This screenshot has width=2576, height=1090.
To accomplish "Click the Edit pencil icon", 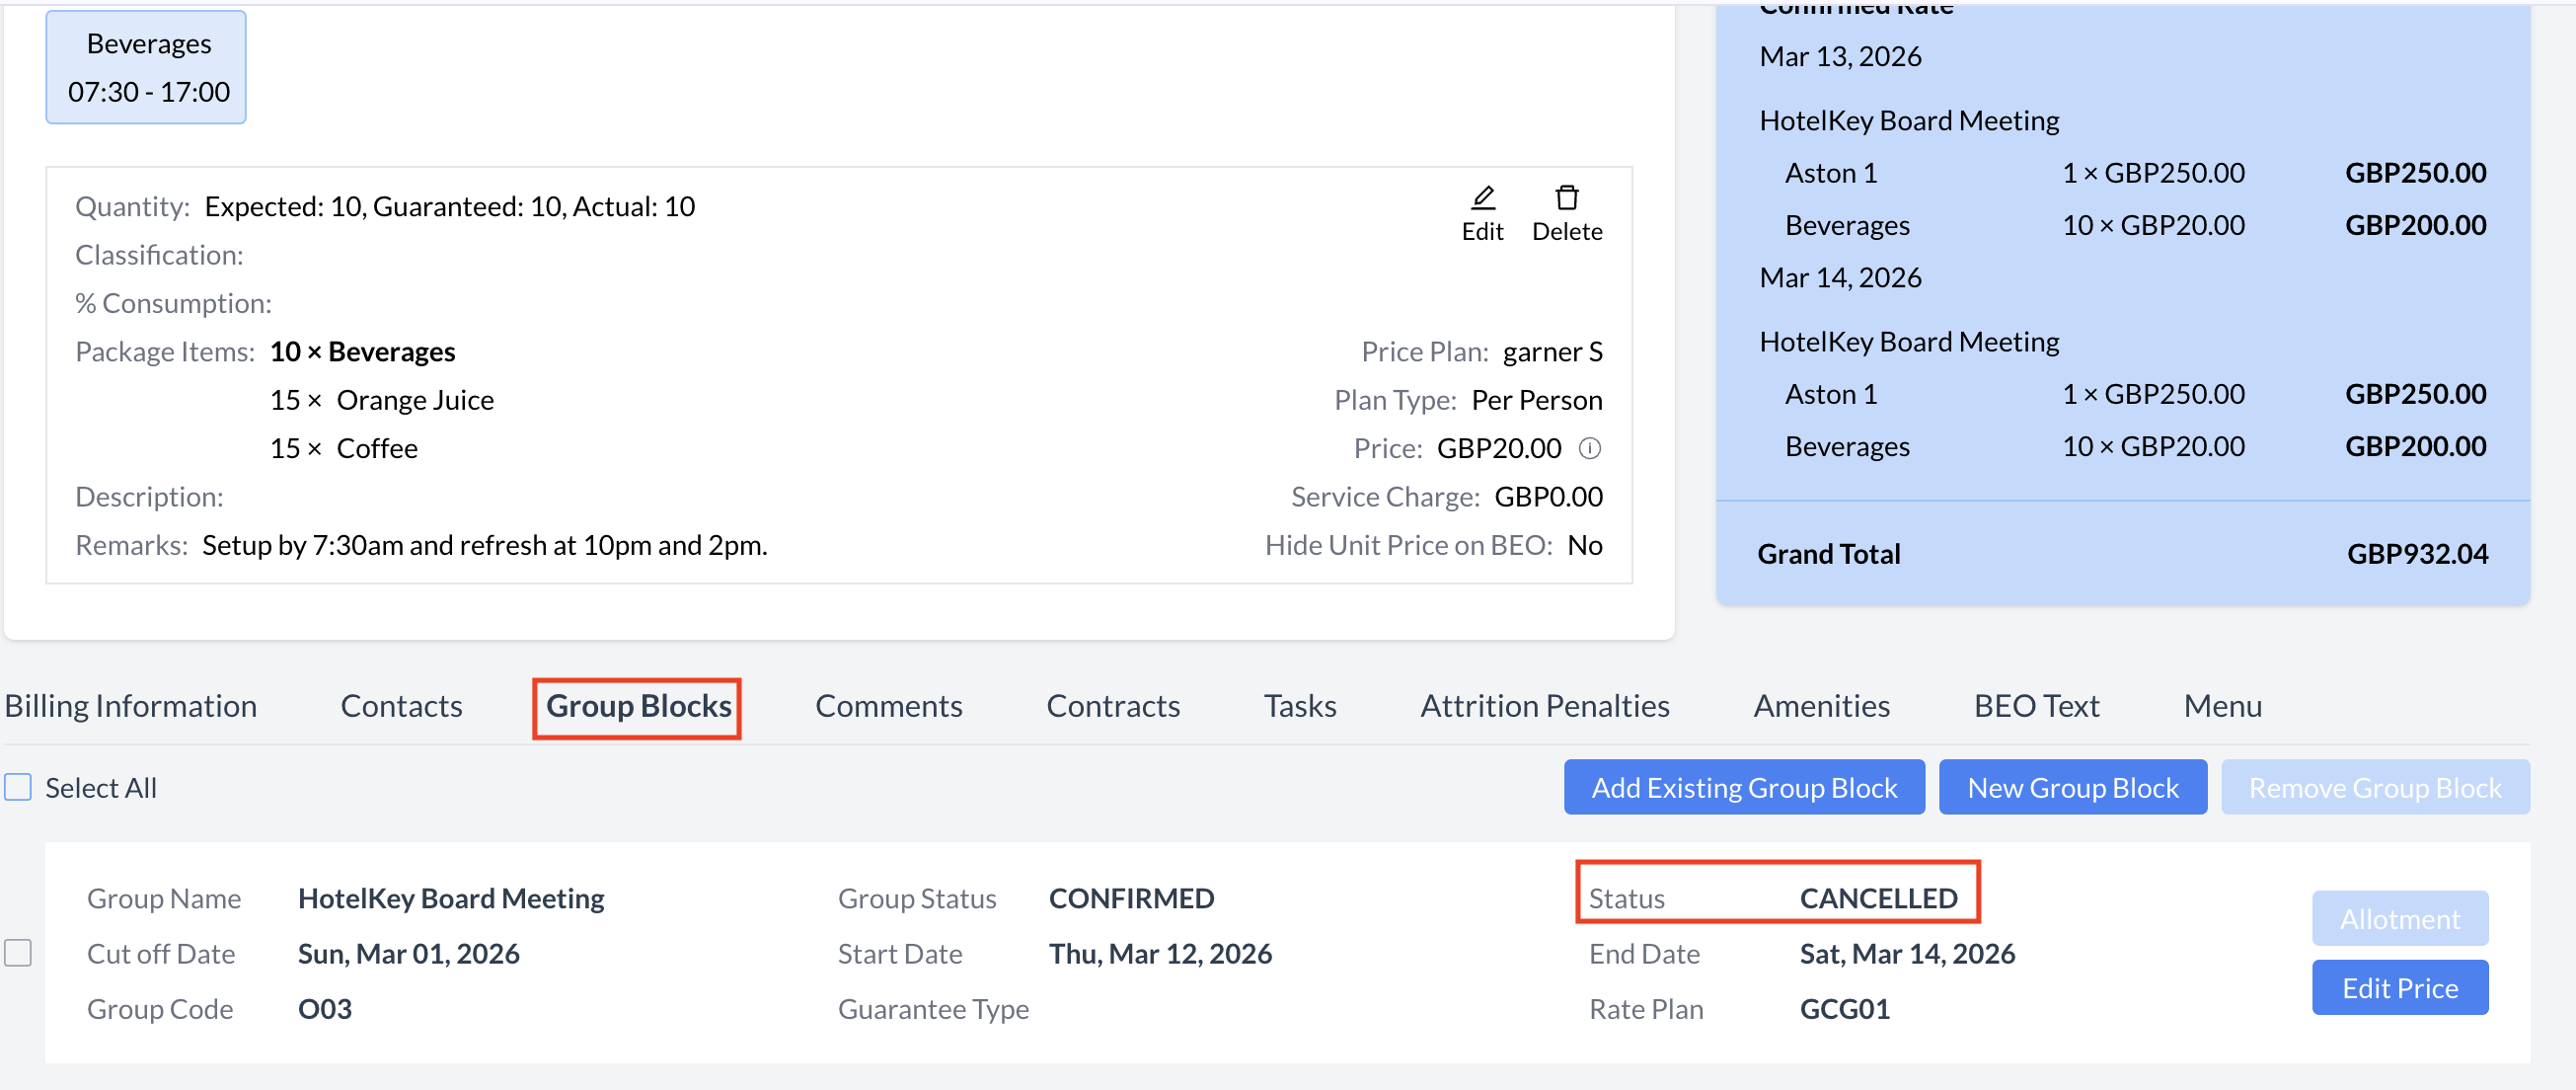I will [x=1482, y=198].
